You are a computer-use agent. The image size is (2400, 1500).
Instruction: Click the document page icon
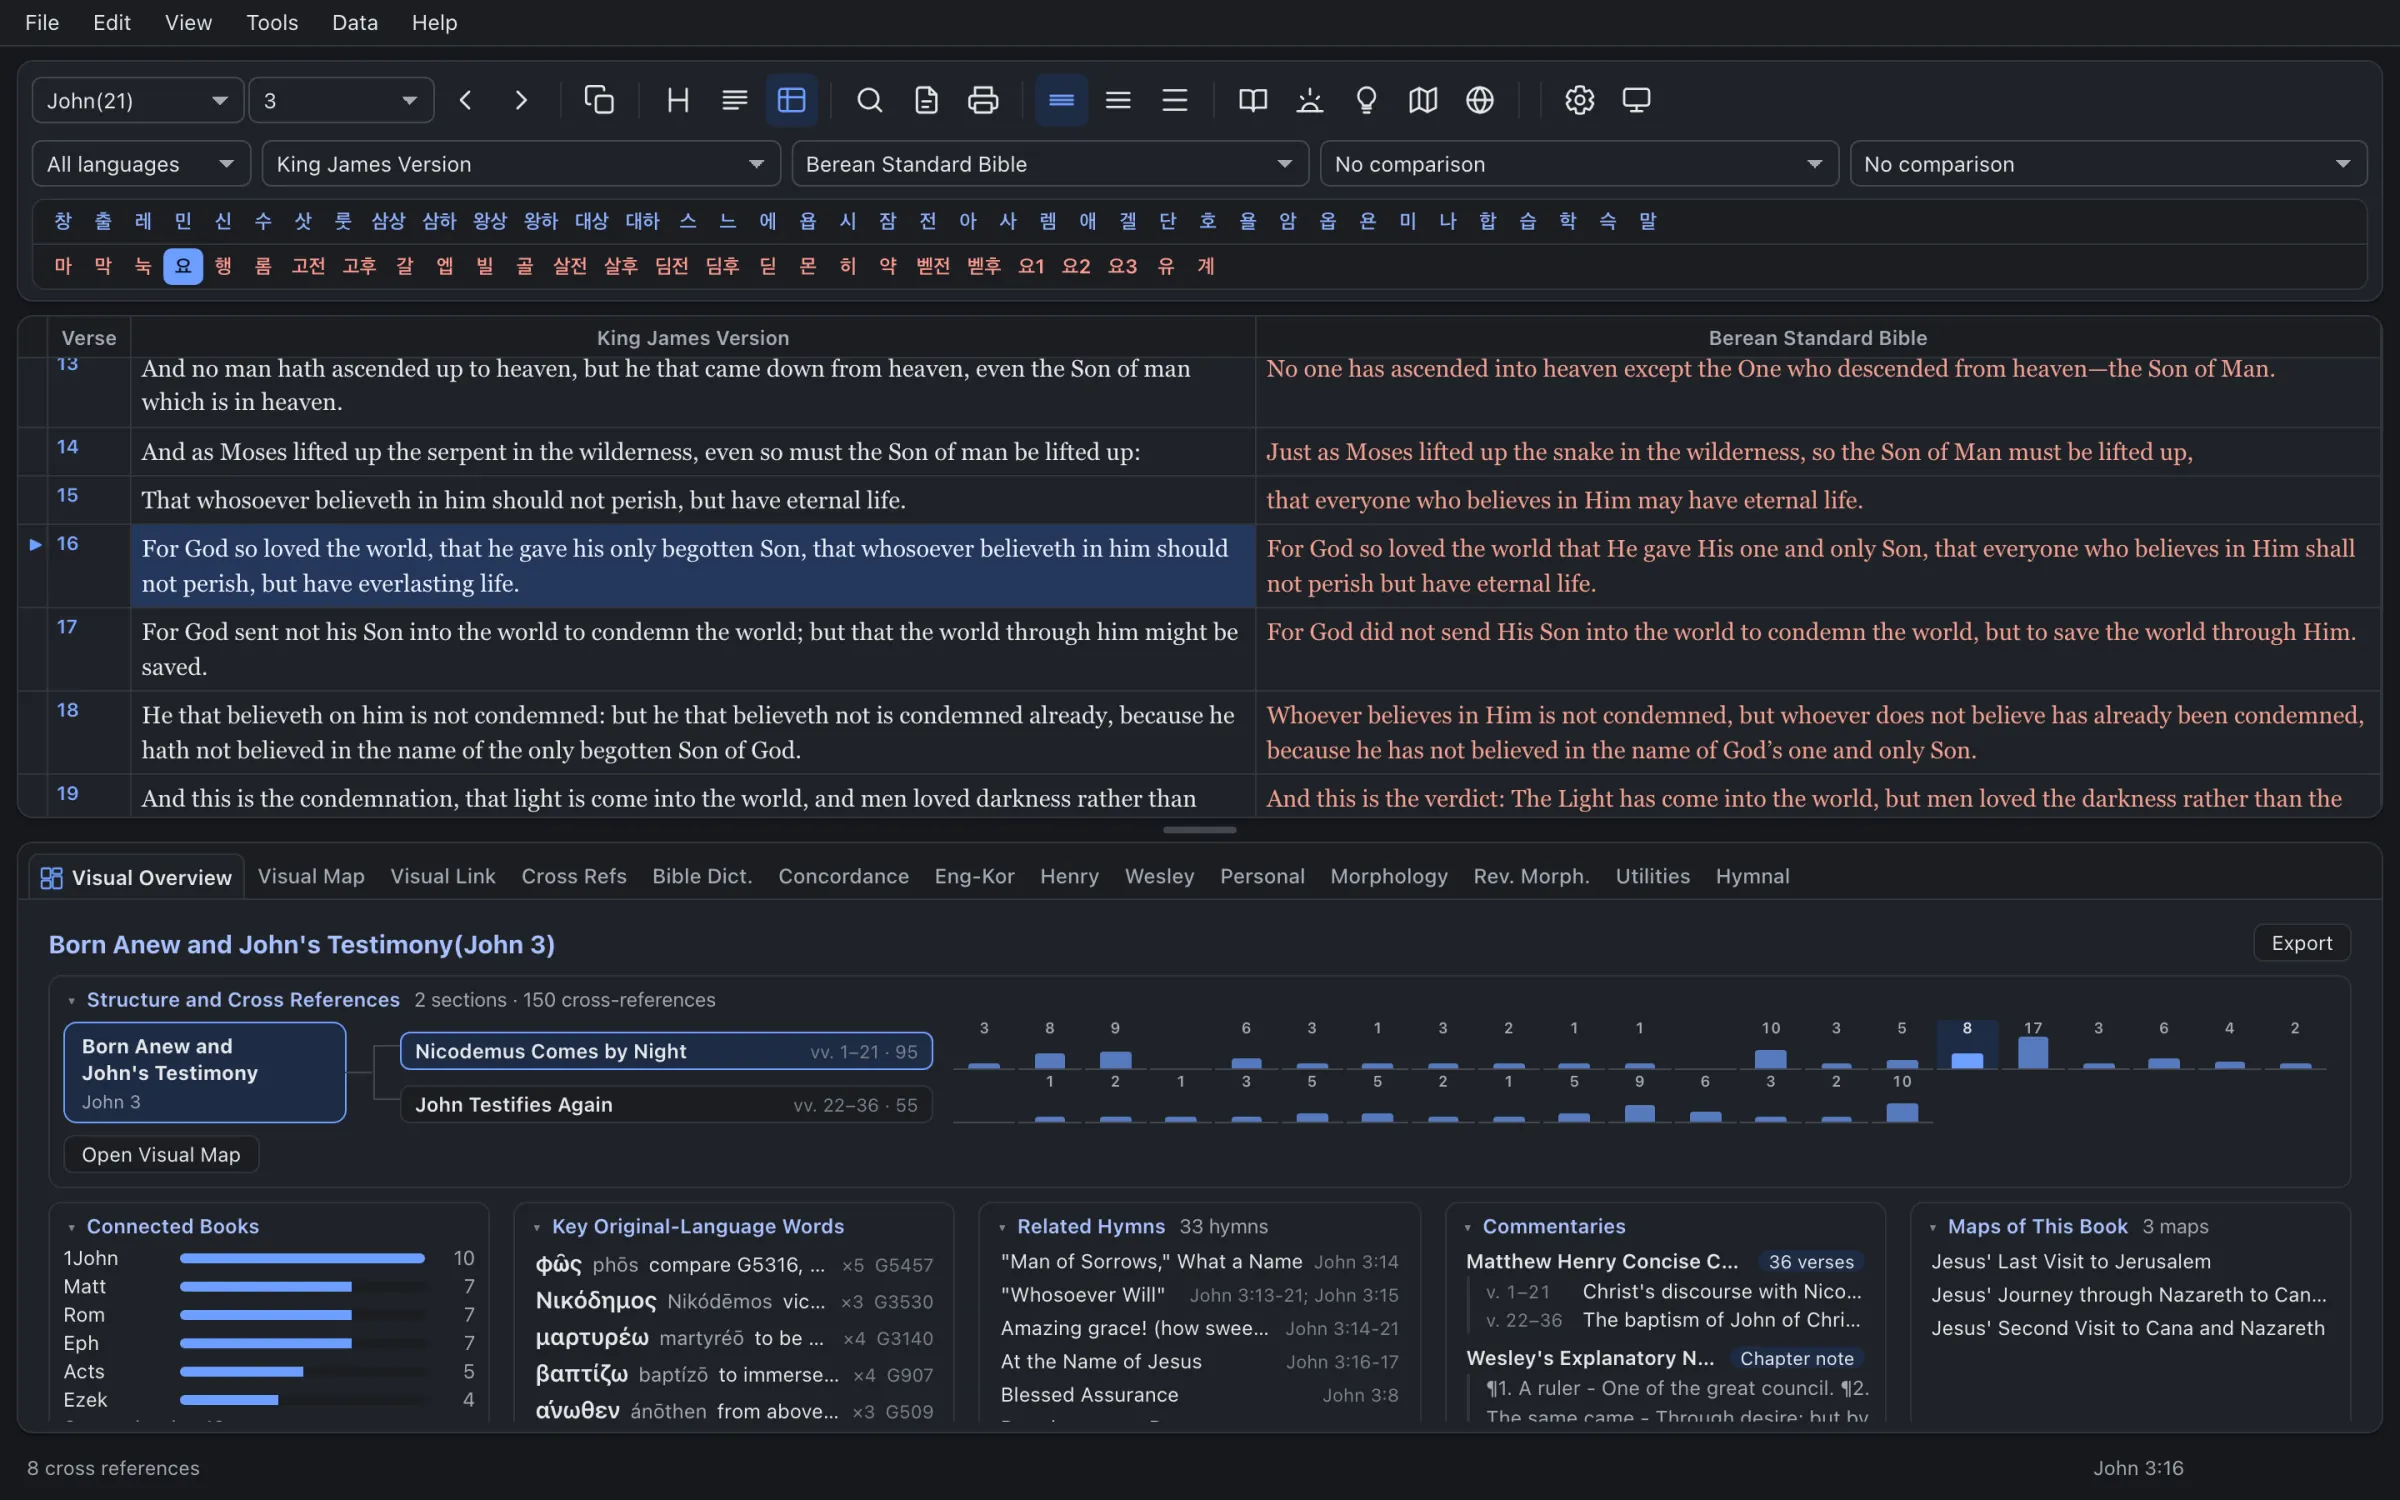[926, 100]
